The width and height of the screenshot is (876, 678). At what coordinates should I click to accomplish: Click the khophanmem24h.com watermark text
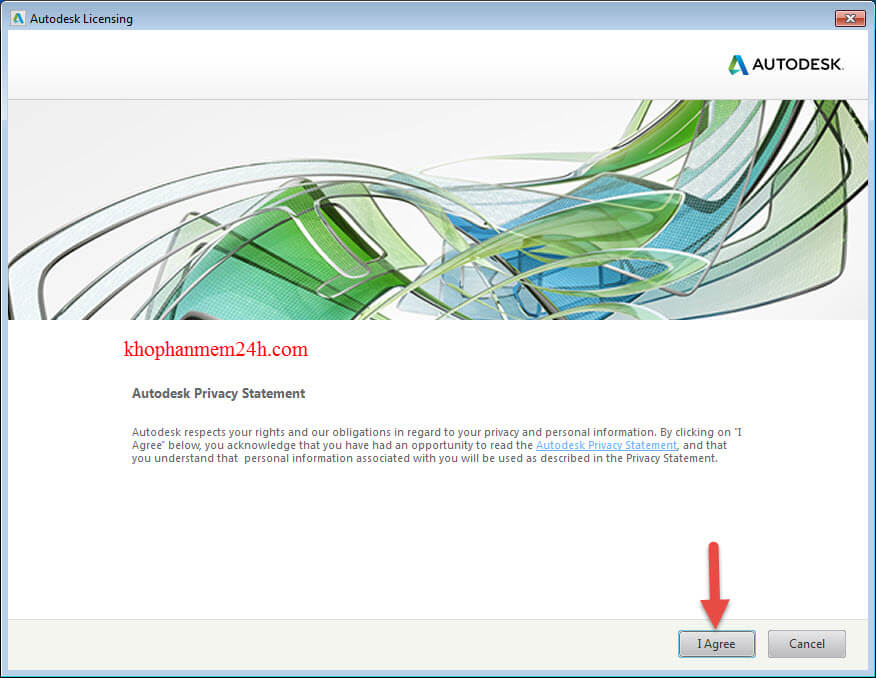[215, 350]
